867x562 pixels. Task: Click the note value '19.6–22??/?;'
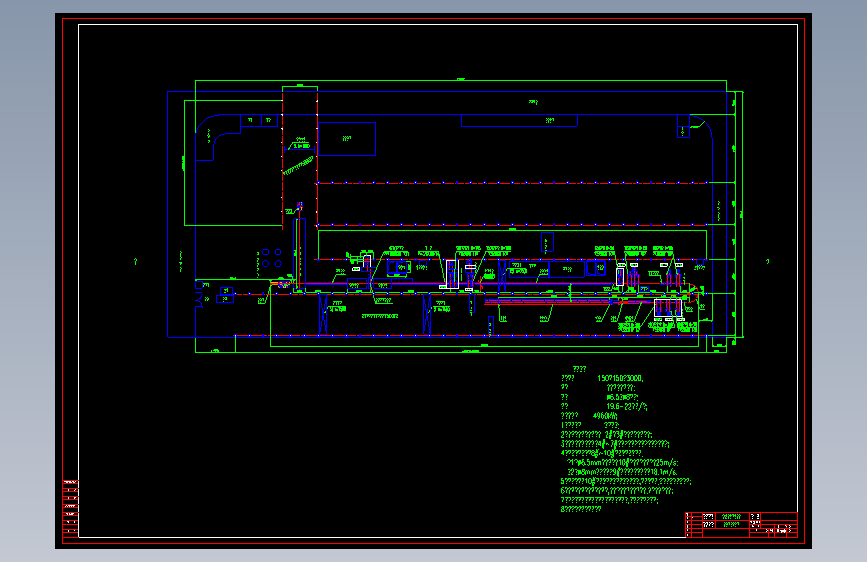(x=626, y=407)
